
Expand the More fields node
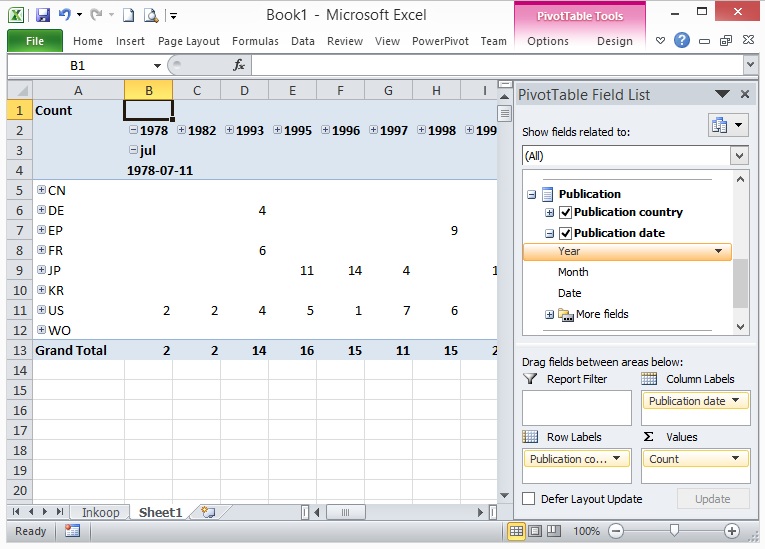[x=549, y=315]
